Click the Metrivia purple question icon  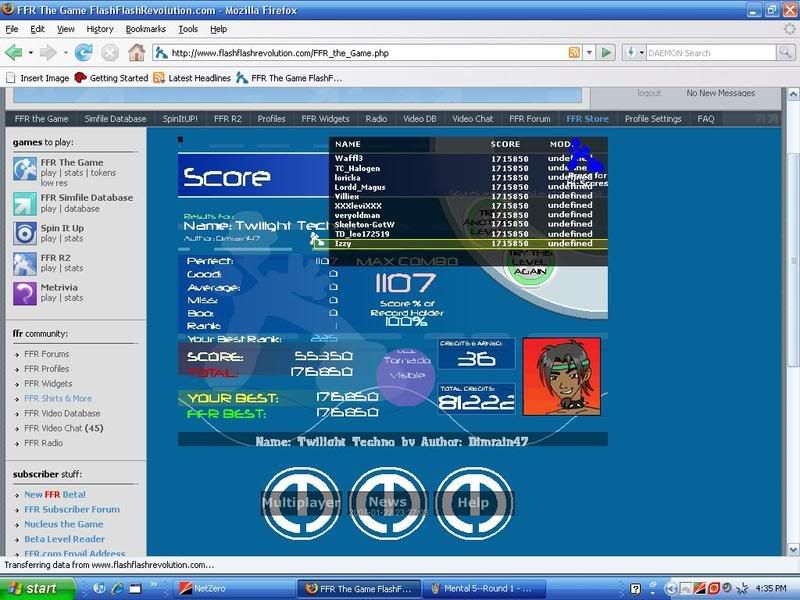[25, 292]
